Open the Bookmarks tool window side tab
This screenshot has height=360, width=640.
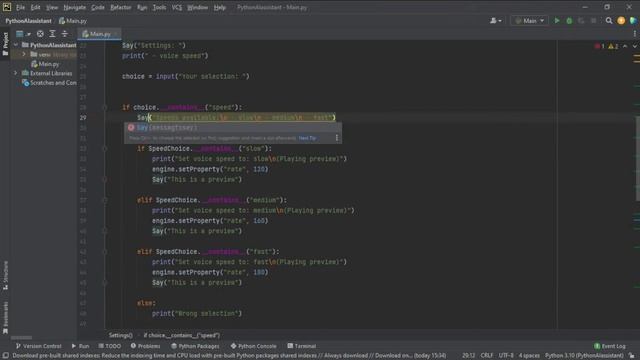(x=5, y=318)
